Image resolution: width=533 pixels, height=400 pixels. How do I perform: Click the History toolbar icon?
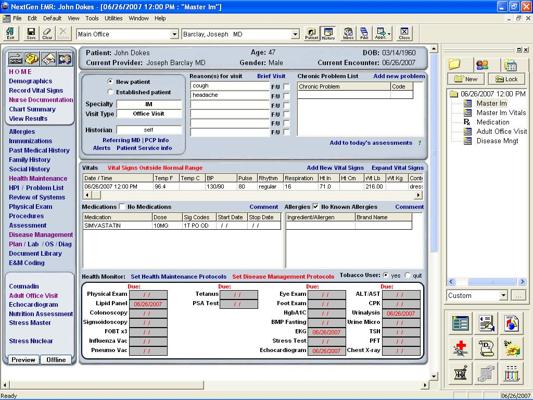coord(328,33)
